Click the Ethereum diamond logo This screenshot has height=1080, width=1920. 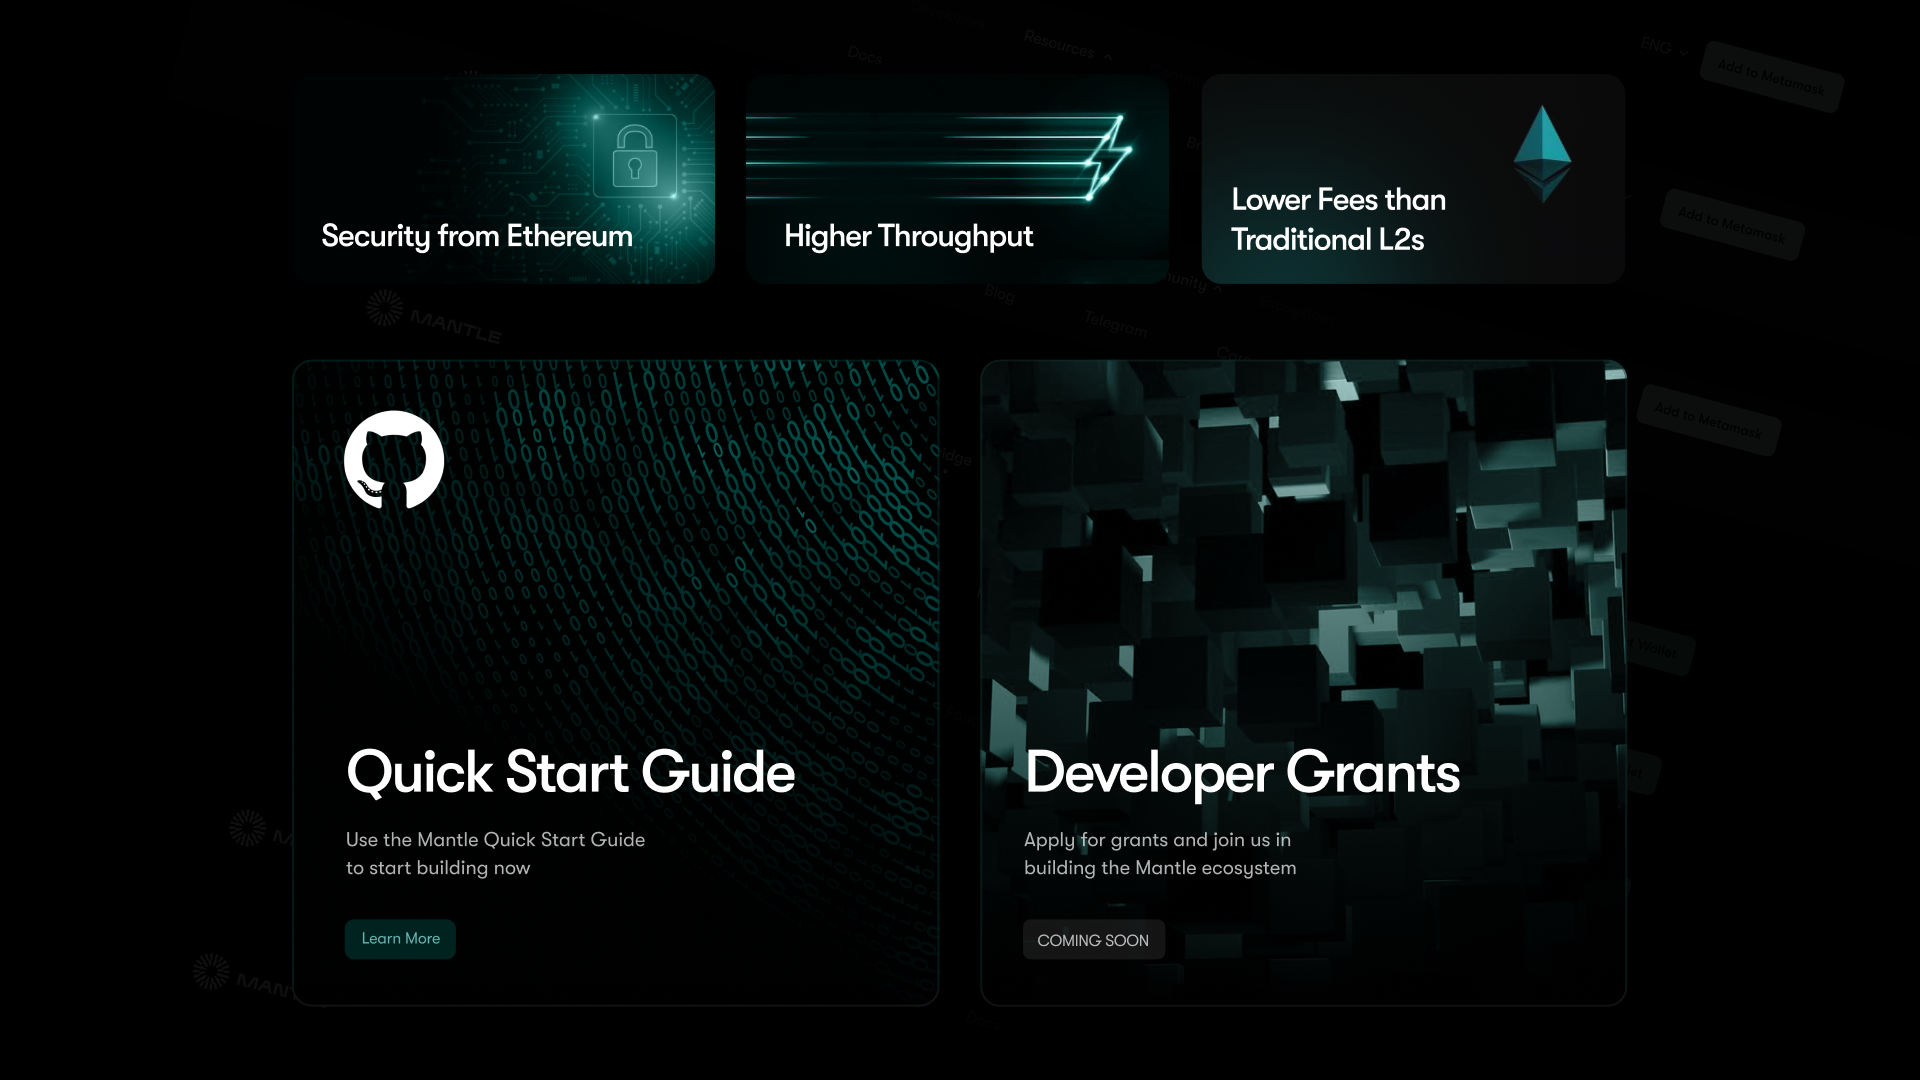click(x=1542, y=152)
